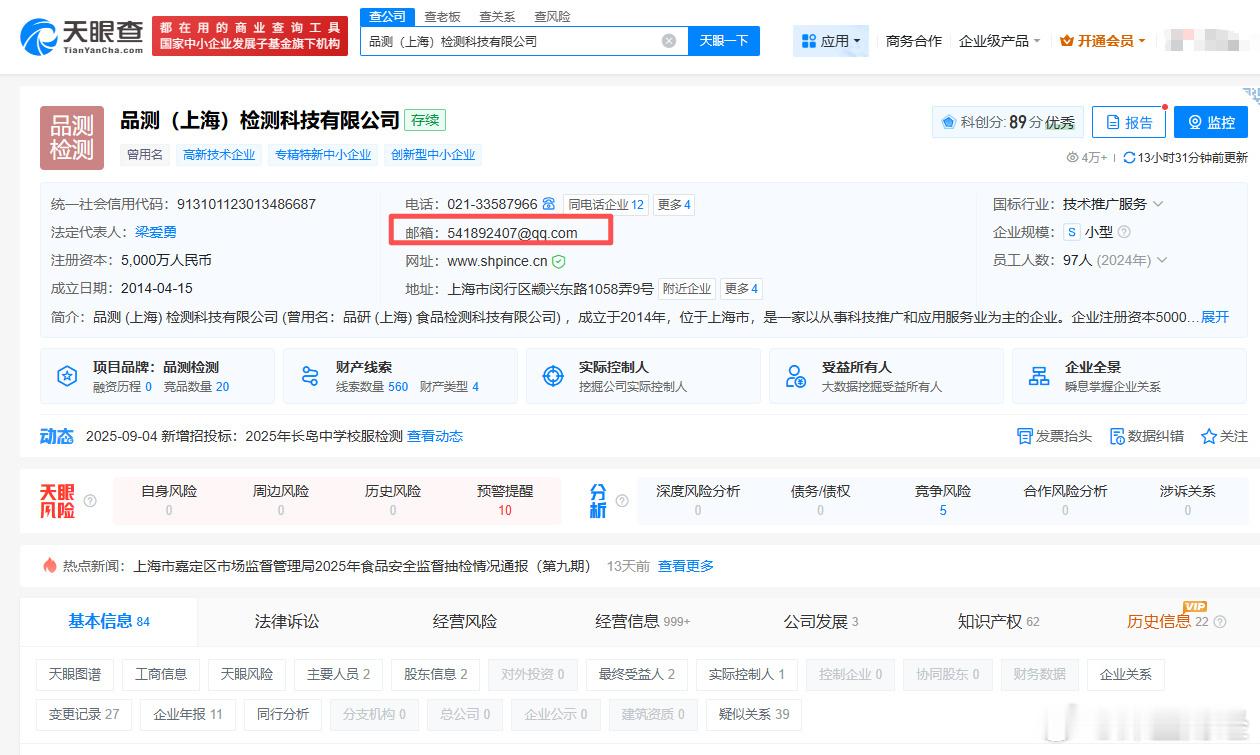Click the refresh icon beside 13小时31分钟前更新
1260x755 pixels.
(1130, 157)
